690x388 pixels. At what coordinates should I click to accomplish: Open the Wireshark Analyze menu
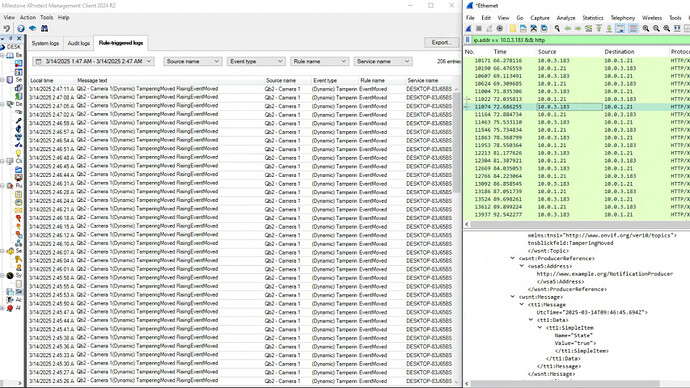coord(566,18)
